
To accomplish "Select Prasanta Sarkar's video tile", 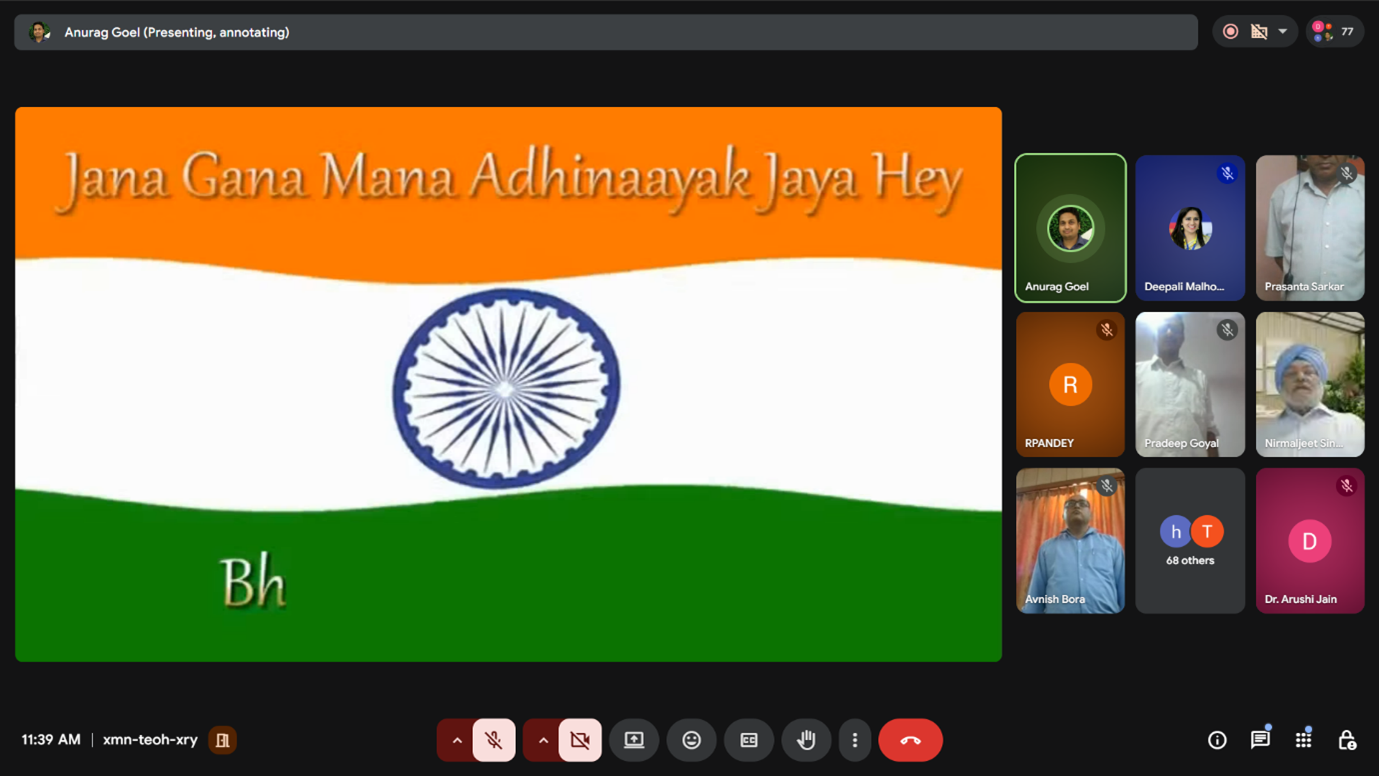I will [1310, 228].
